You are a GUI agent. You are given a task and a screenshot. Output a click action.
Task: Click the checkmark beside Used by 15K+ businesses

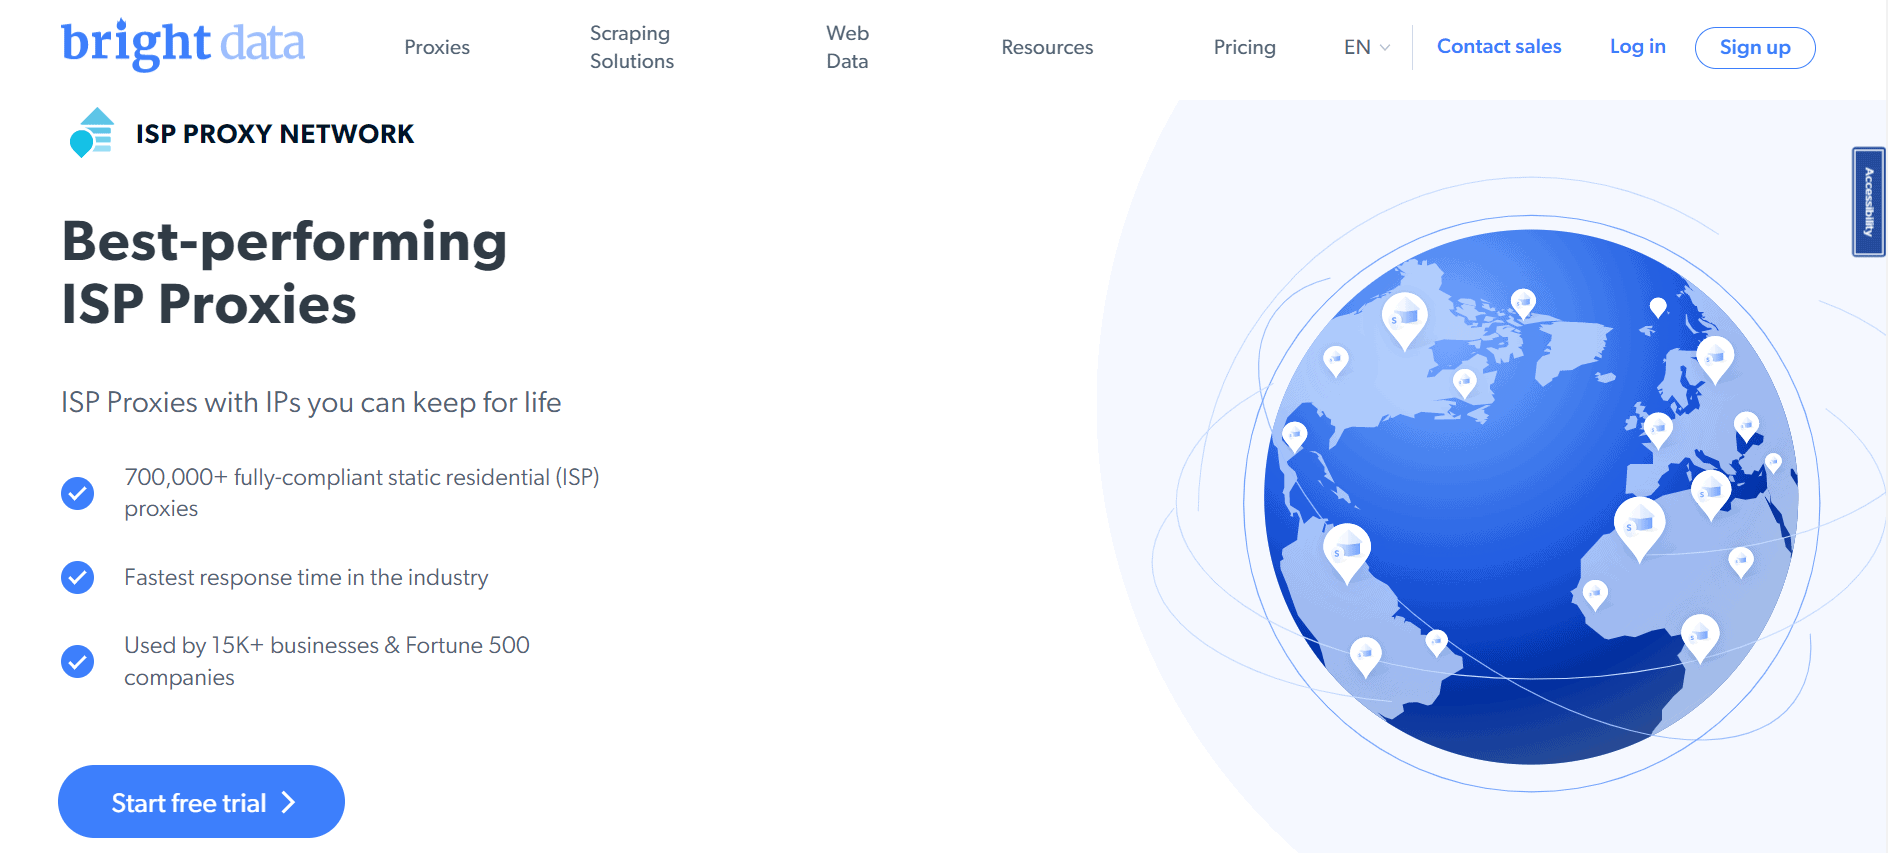tap(77, 661)
